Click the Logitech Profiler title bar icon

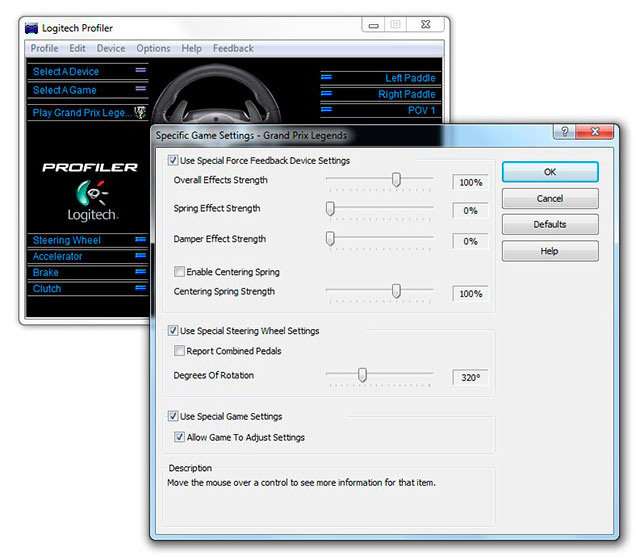pos(31,28)
